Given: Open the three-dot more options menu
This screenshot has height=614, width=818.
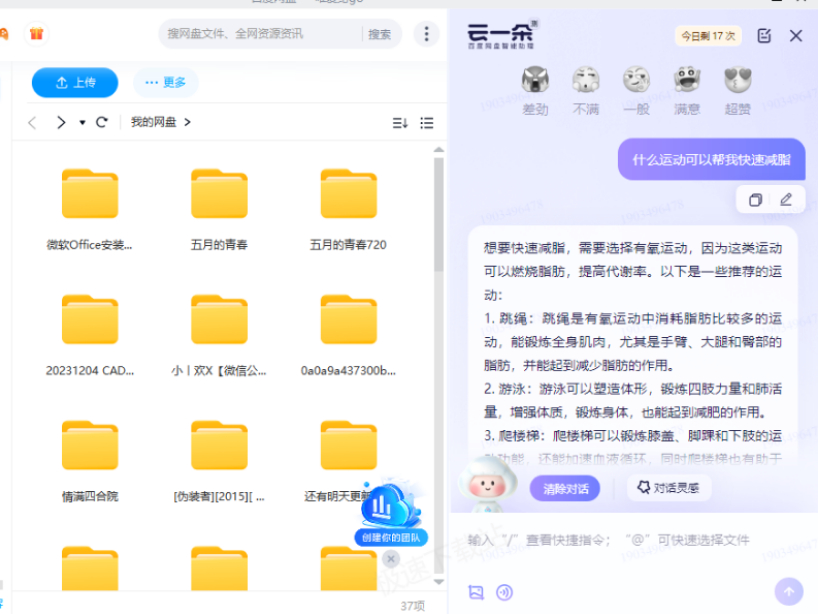Looking at the screenshot, I should (x=426, y=34).
